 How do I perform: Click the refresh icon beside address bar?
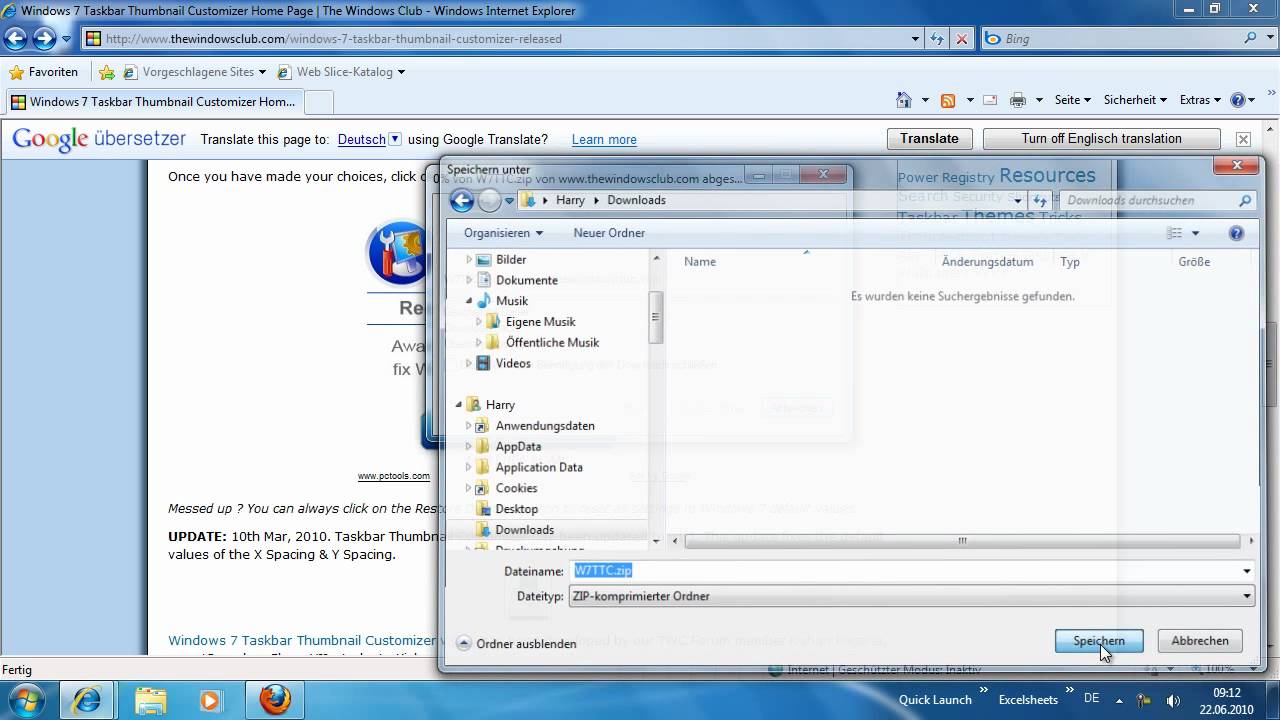937,39
